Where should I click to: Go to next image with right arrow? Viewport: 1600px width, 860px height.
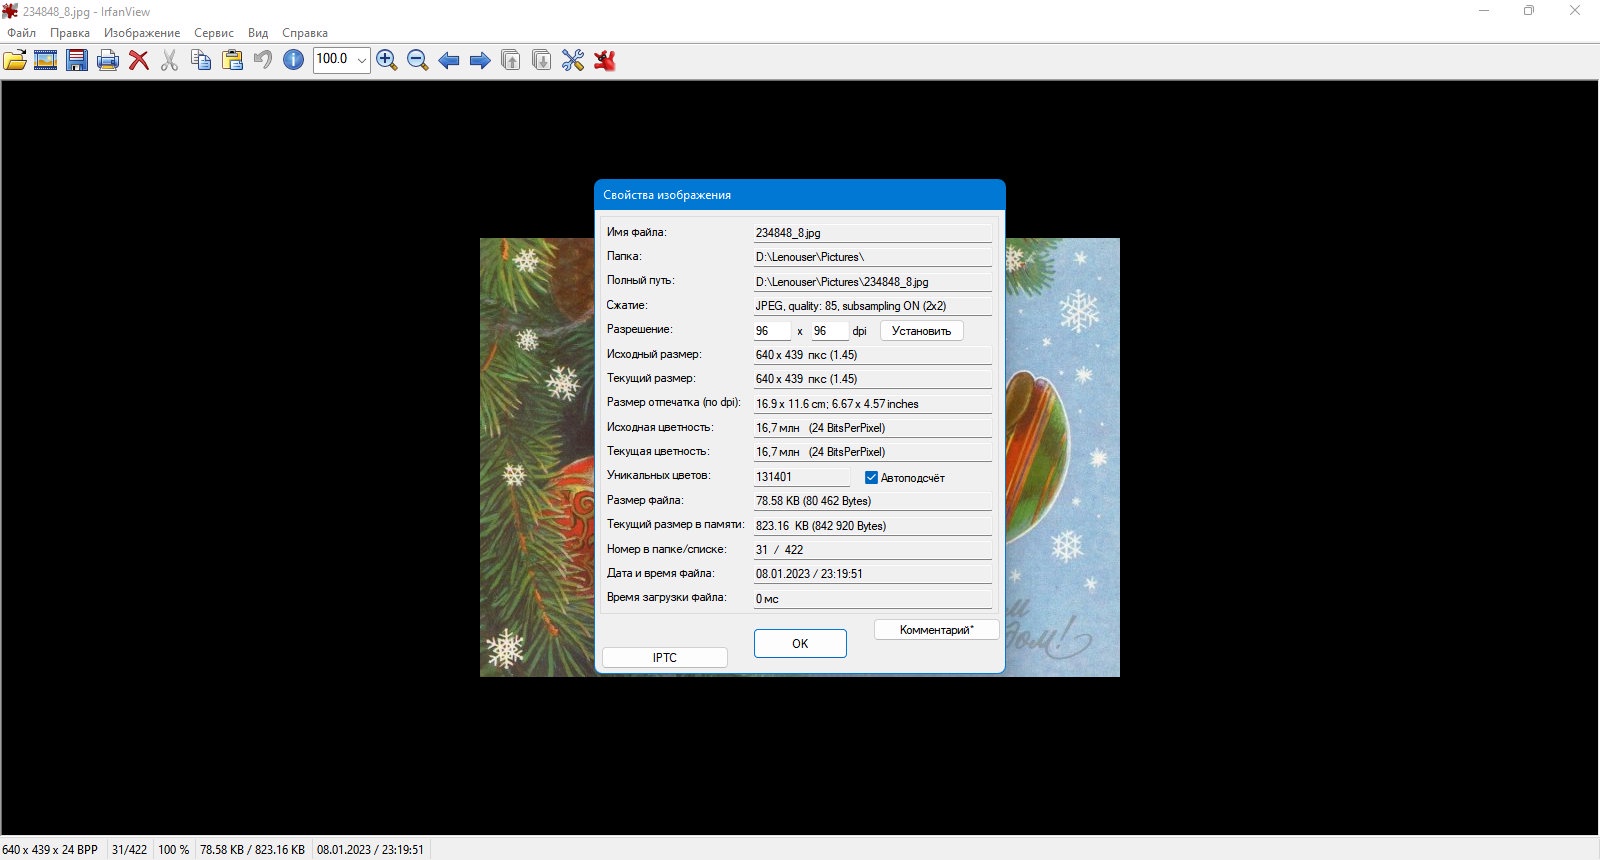[480, 60]
